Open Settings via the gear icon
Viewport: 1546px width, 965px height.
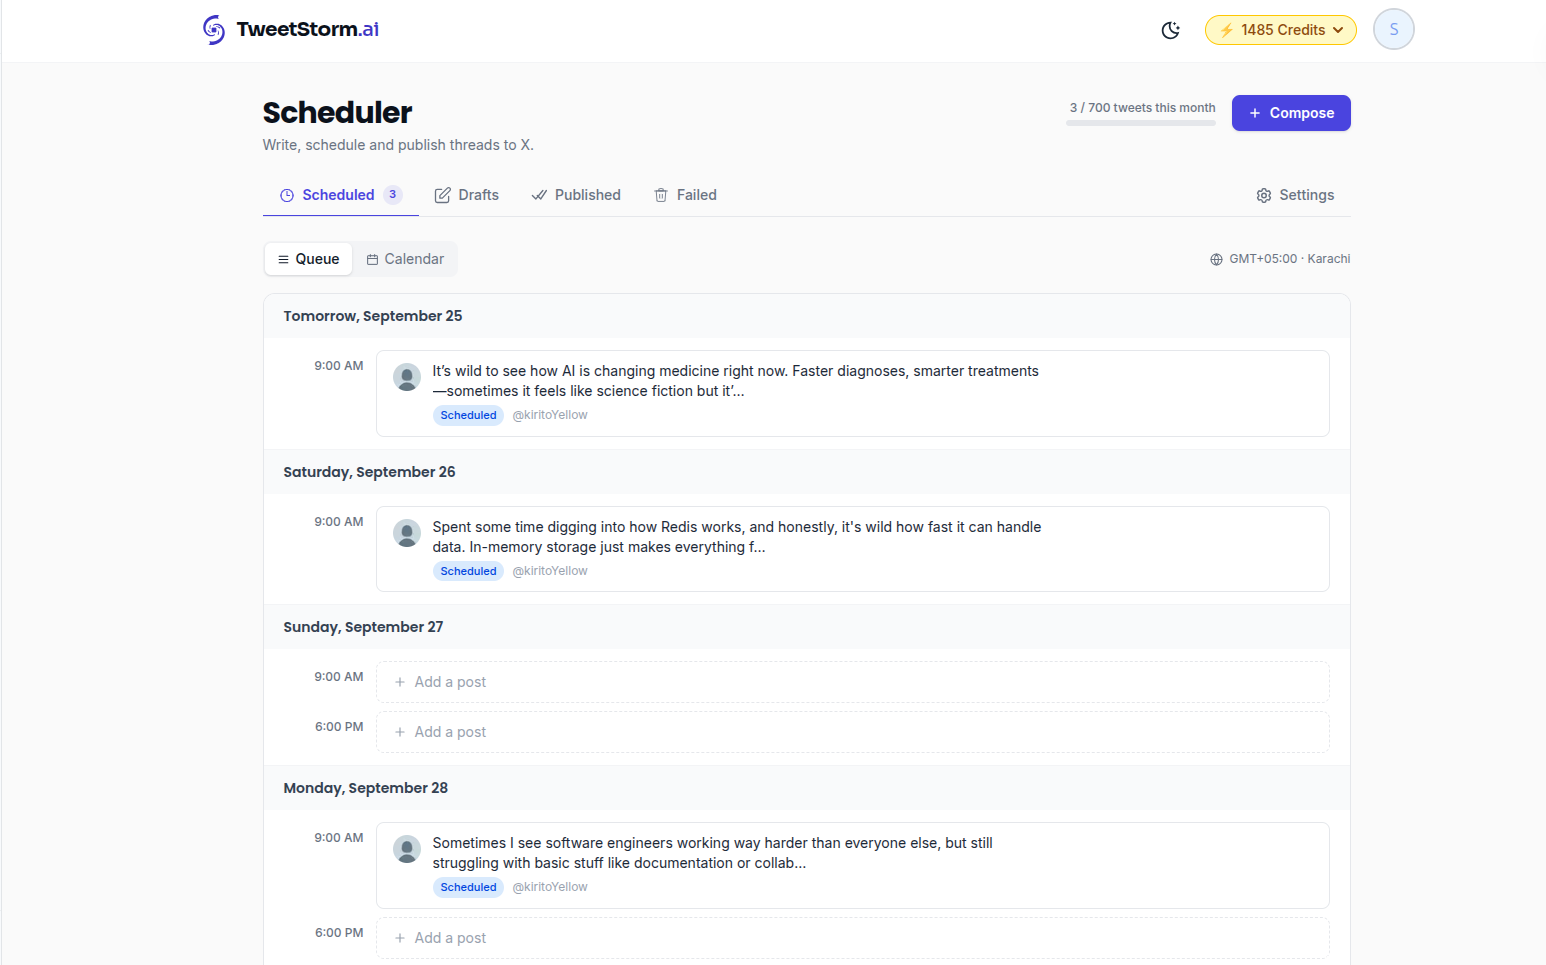(1264, 195)
